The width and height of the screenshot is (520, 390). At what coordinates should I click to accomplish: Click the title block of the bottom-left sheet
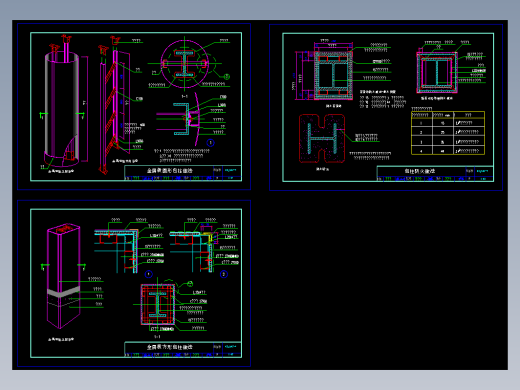click(183, 350)
